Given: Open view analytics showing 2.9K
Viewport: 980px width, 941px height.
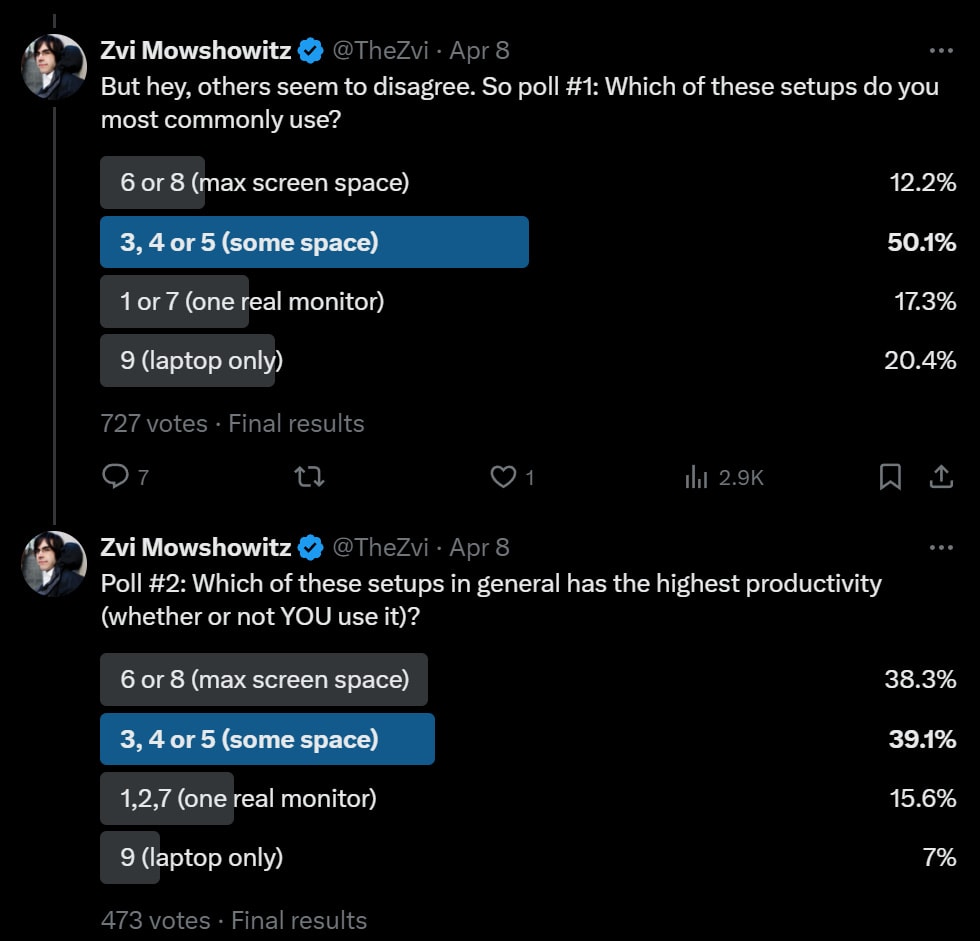Looking at the screenshot, I should 724,478.
